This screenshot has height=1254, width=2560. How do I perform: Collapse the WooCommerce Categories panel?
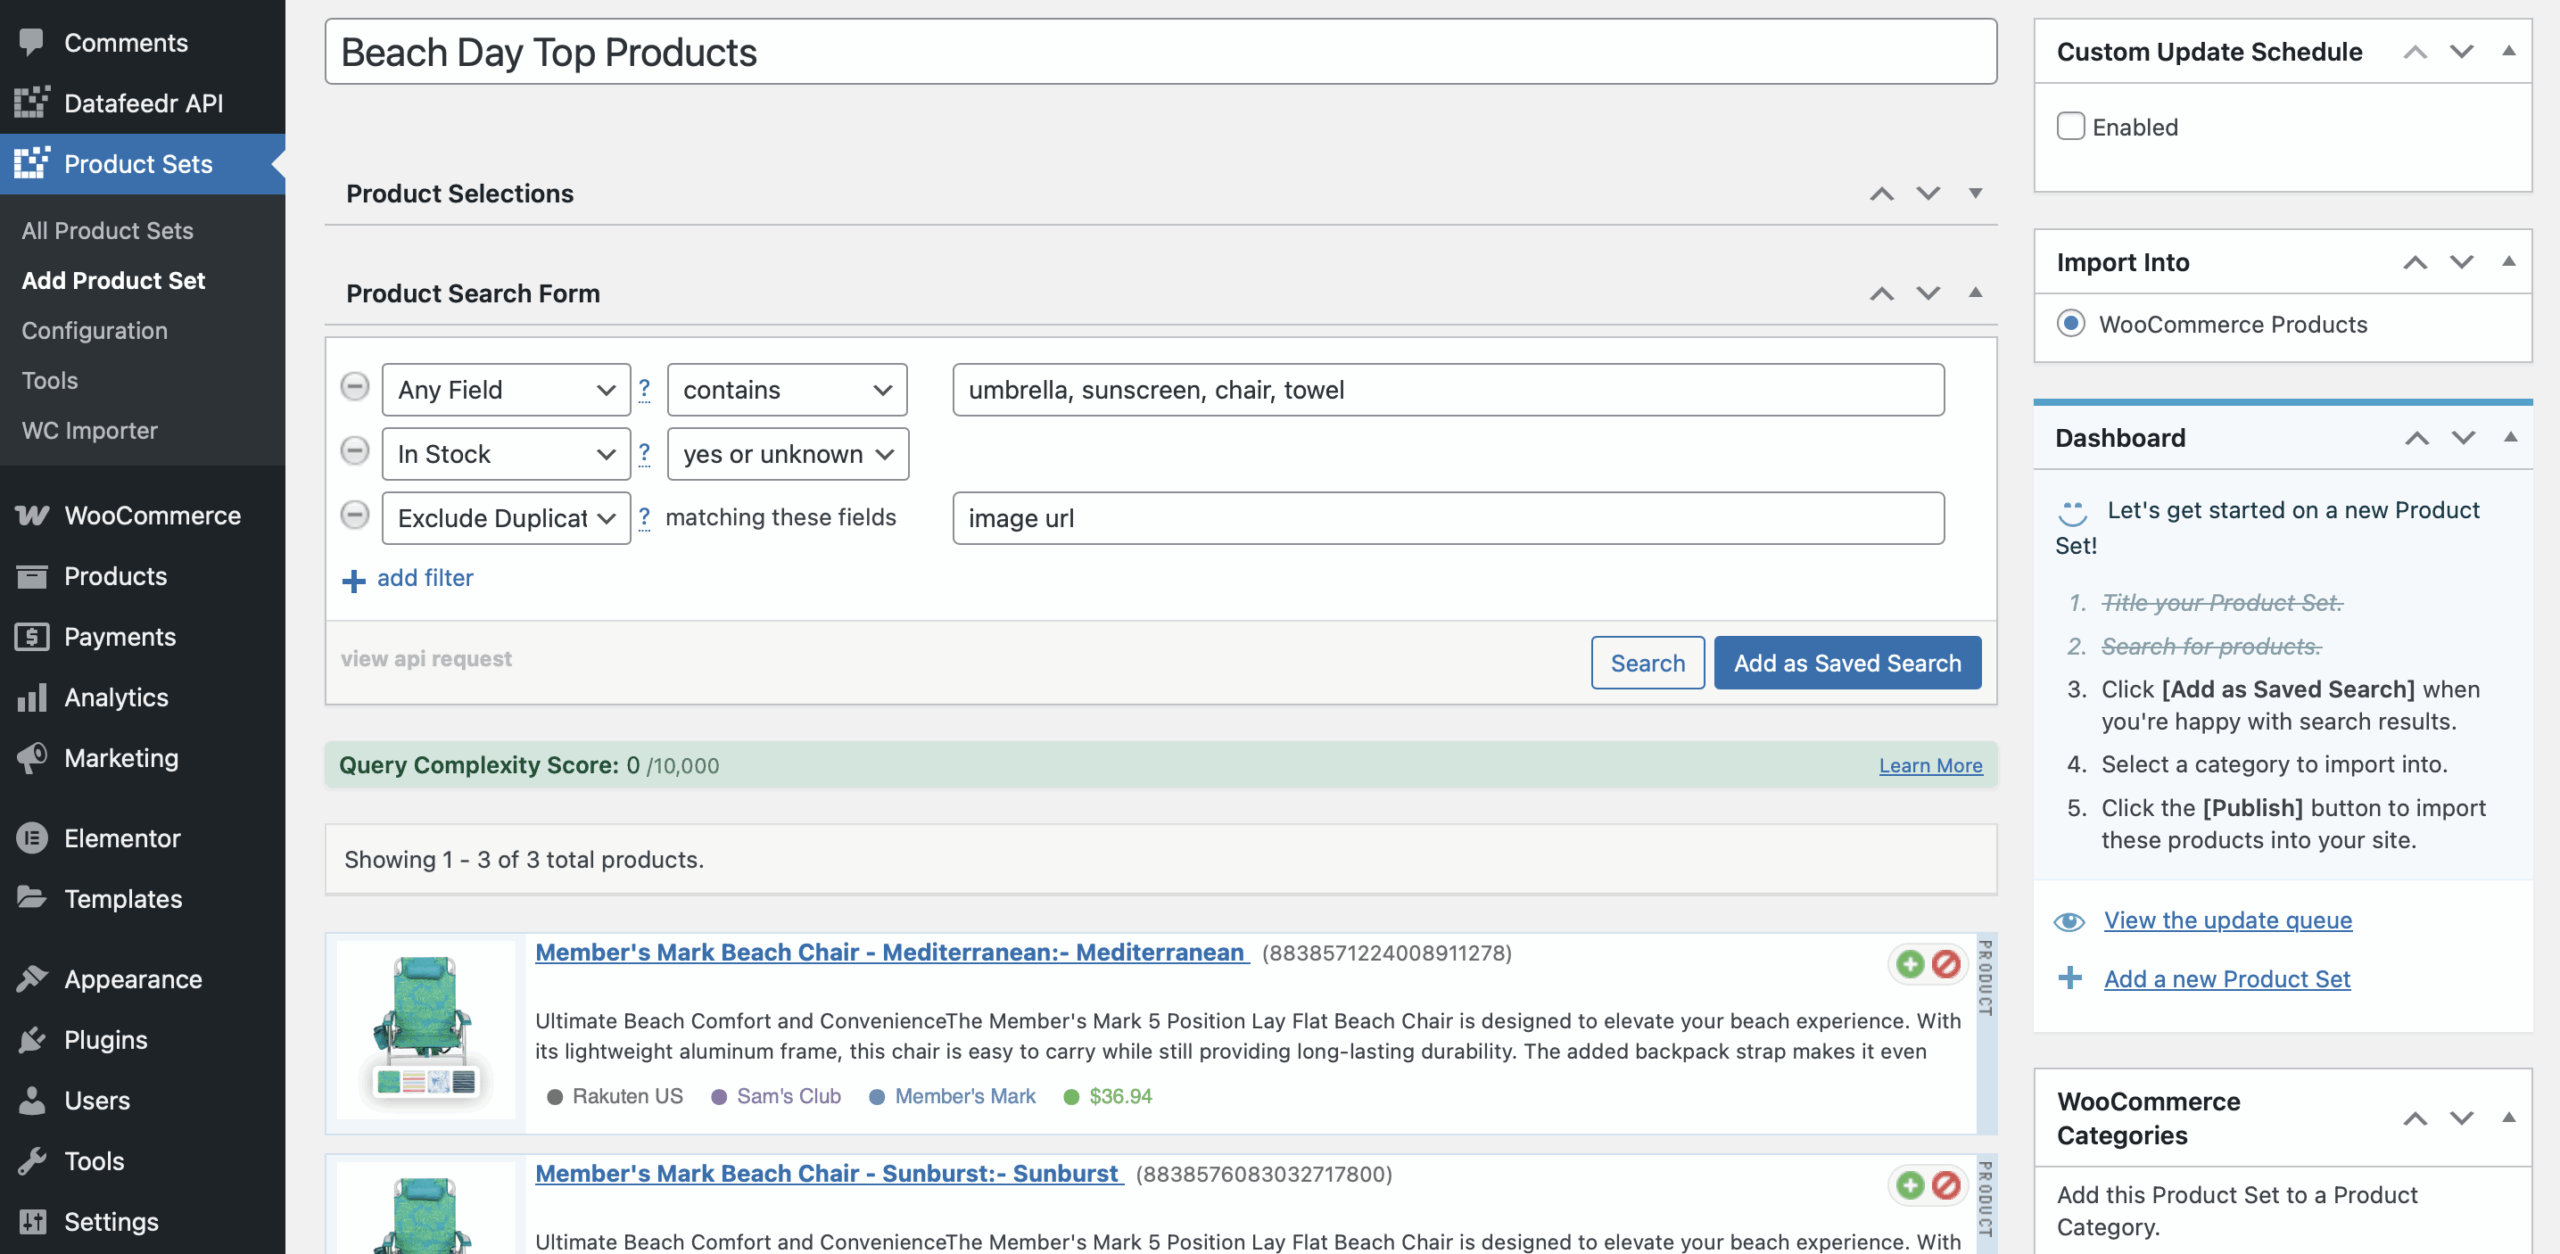tap(2508, 1118)
